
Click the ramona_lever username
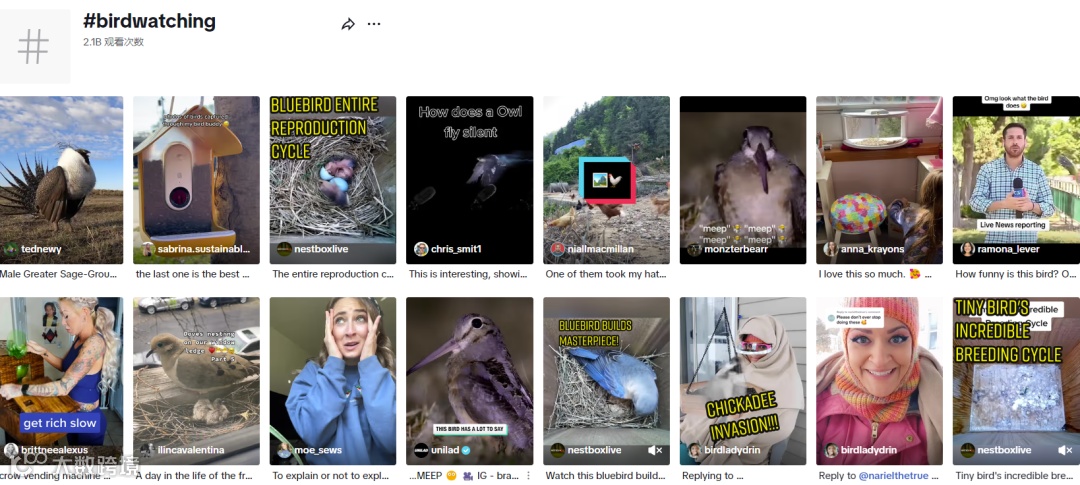(x=1008, y=249)
